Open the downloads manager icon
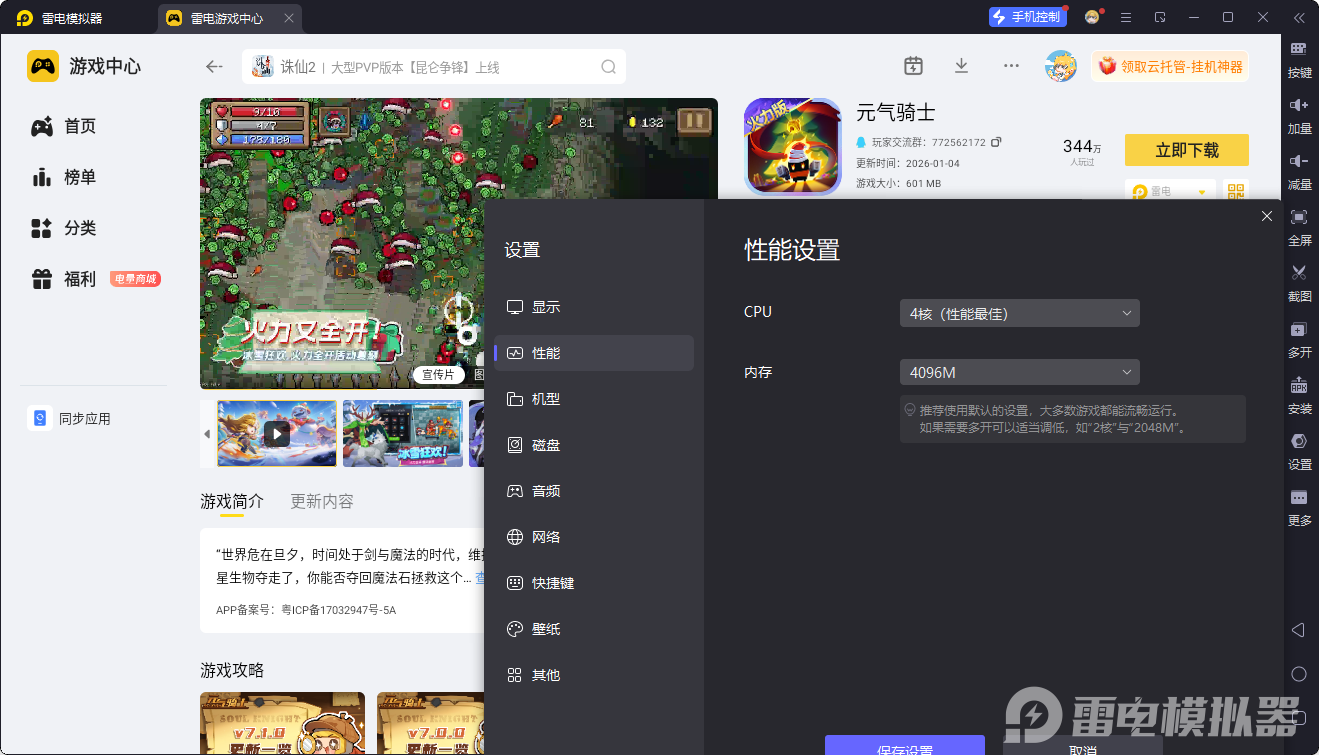 pos(961,66)
